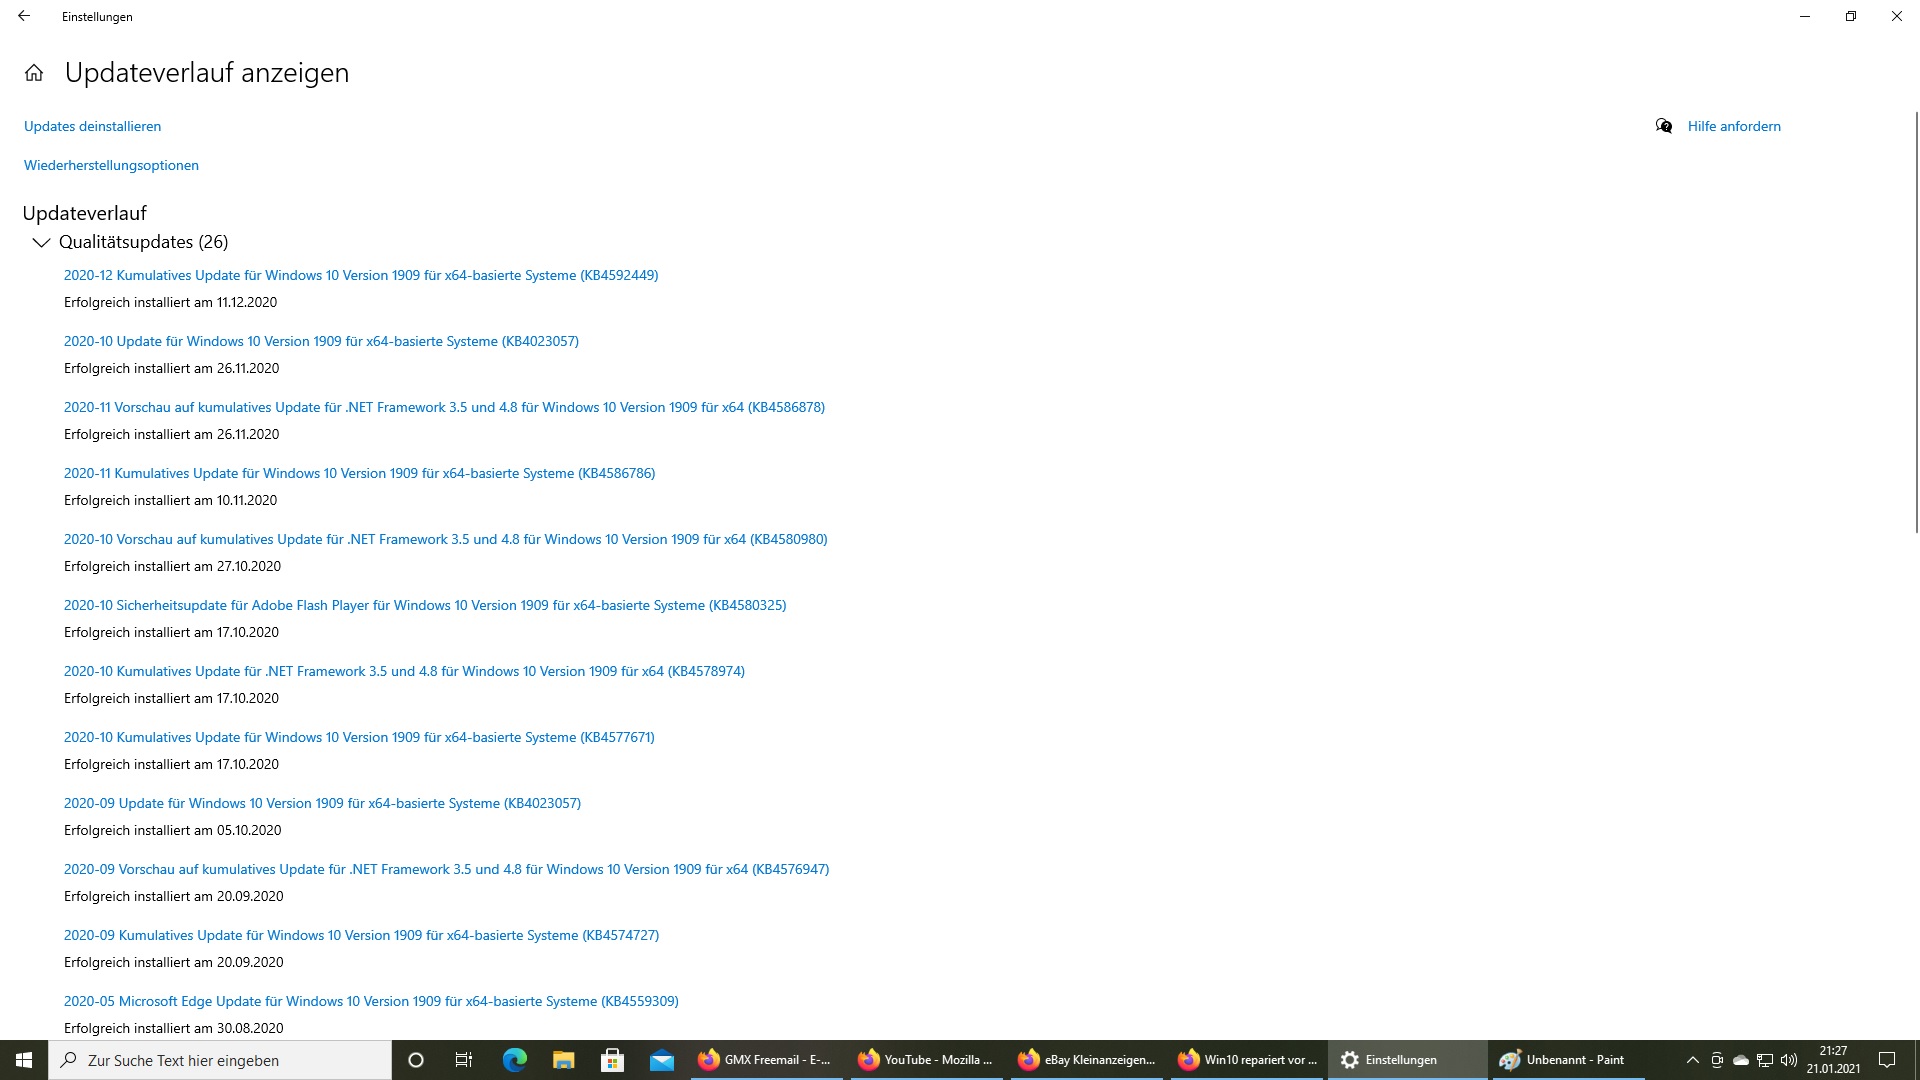This screenshot has height=1080, width=1920.
Task: Open Task View on the taskbar
Action: point(464,1060)
